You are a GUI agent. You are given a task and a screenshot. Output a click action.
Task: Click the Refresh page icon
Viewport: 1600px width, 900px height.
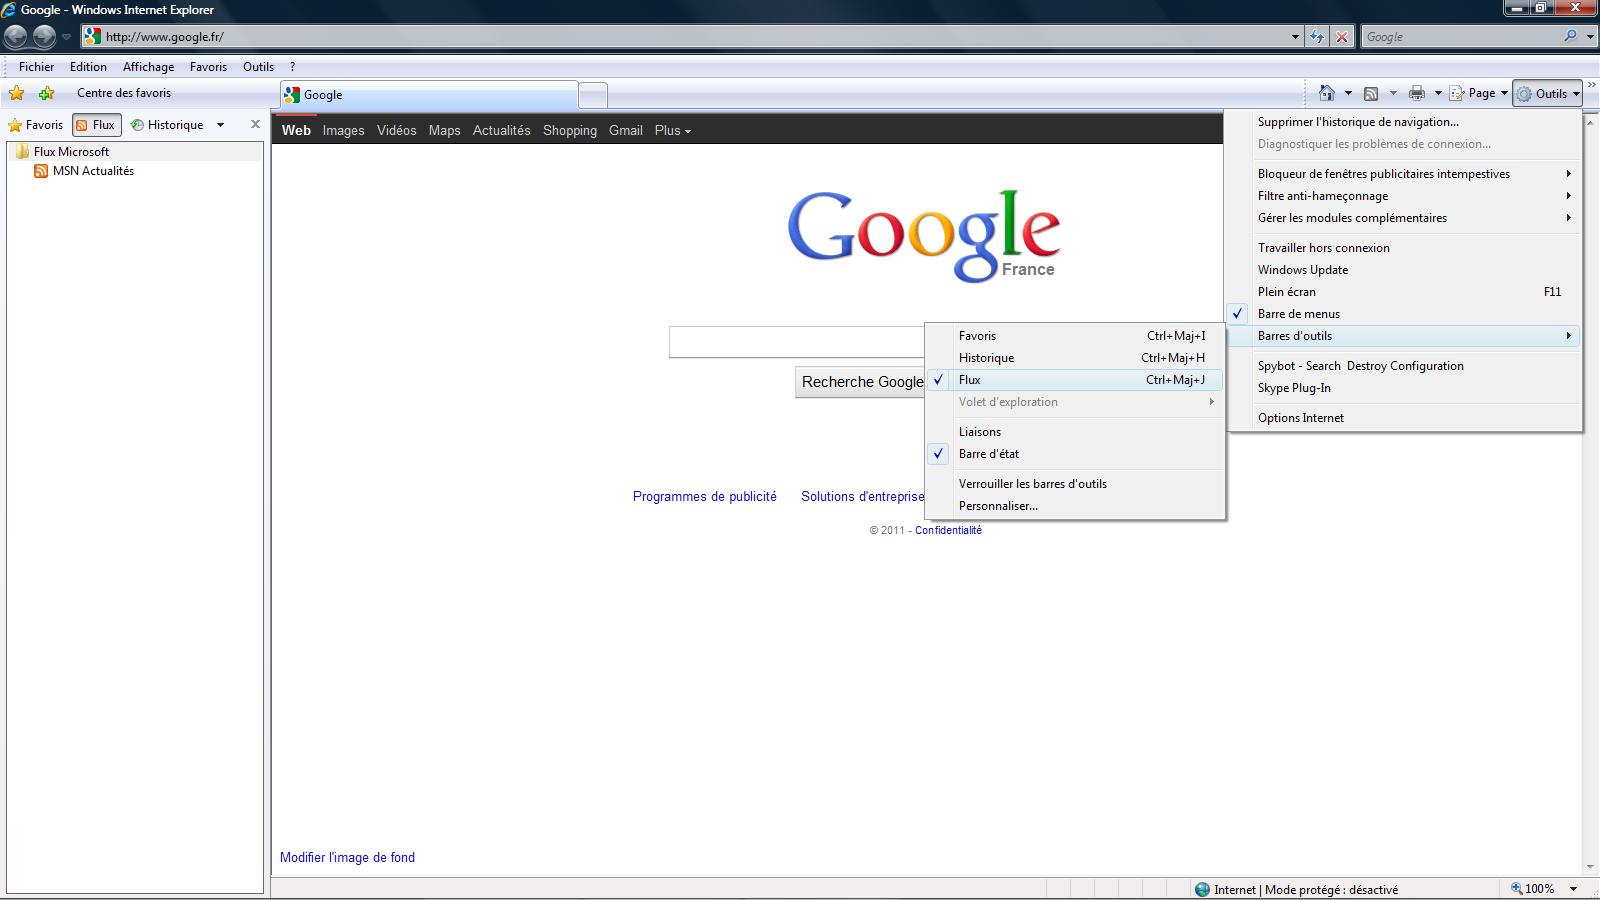click(1317, 37)
